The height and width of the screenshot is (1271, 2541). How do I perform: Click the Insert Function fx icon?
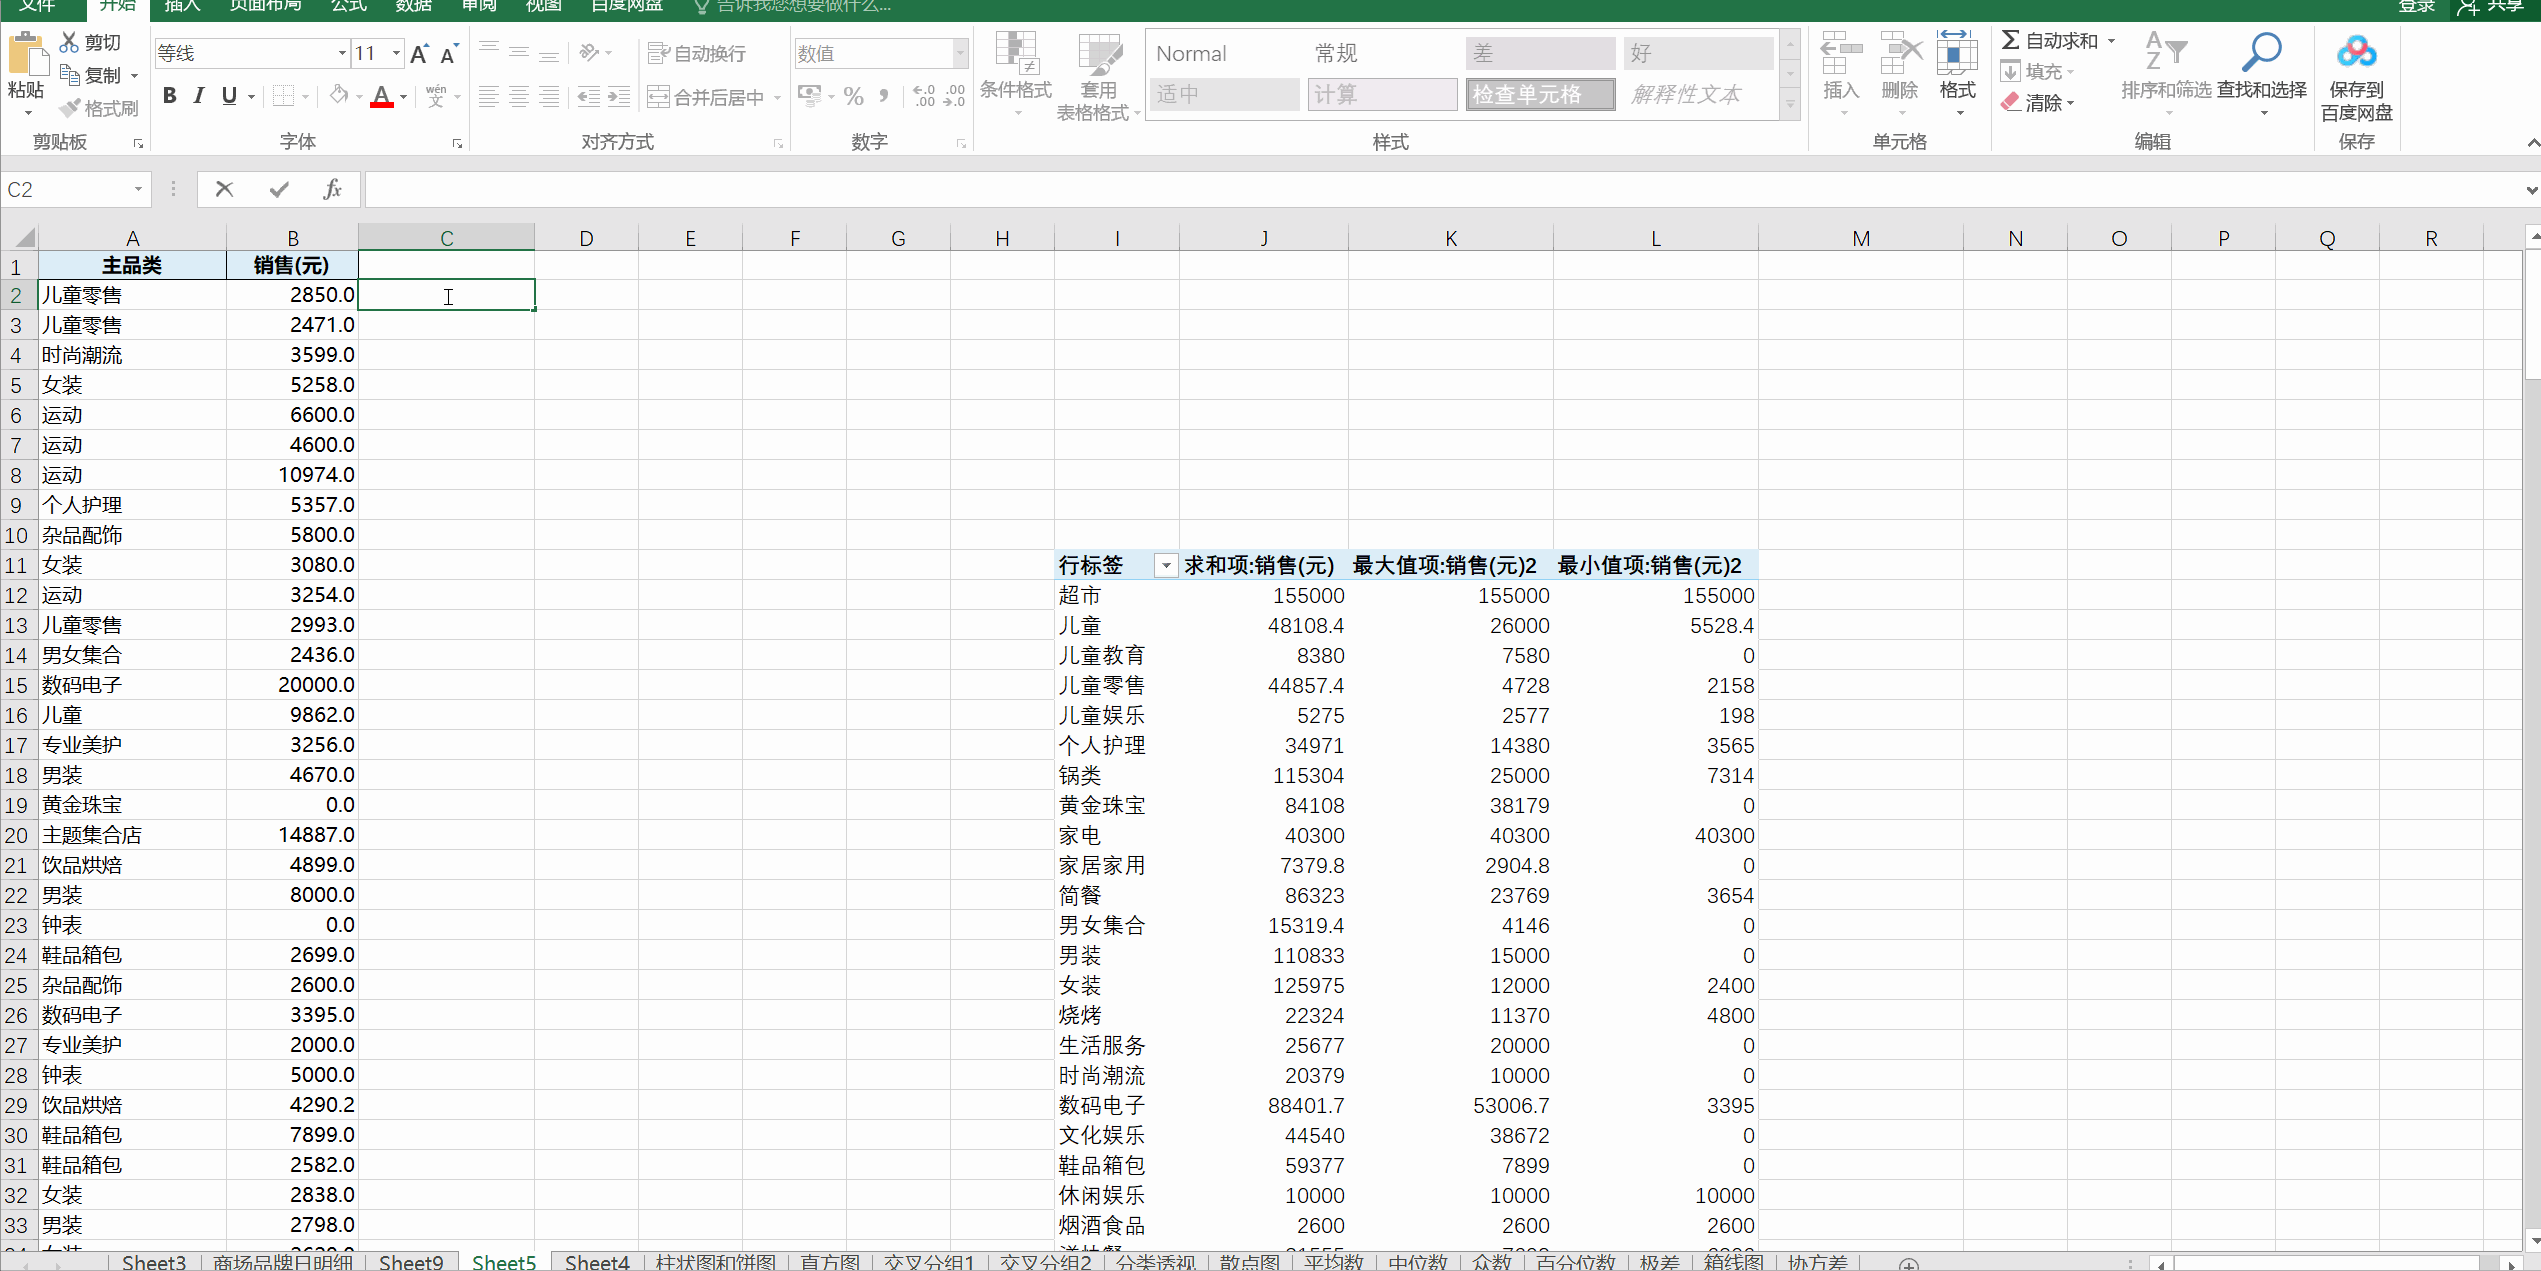tap(332, 189)
